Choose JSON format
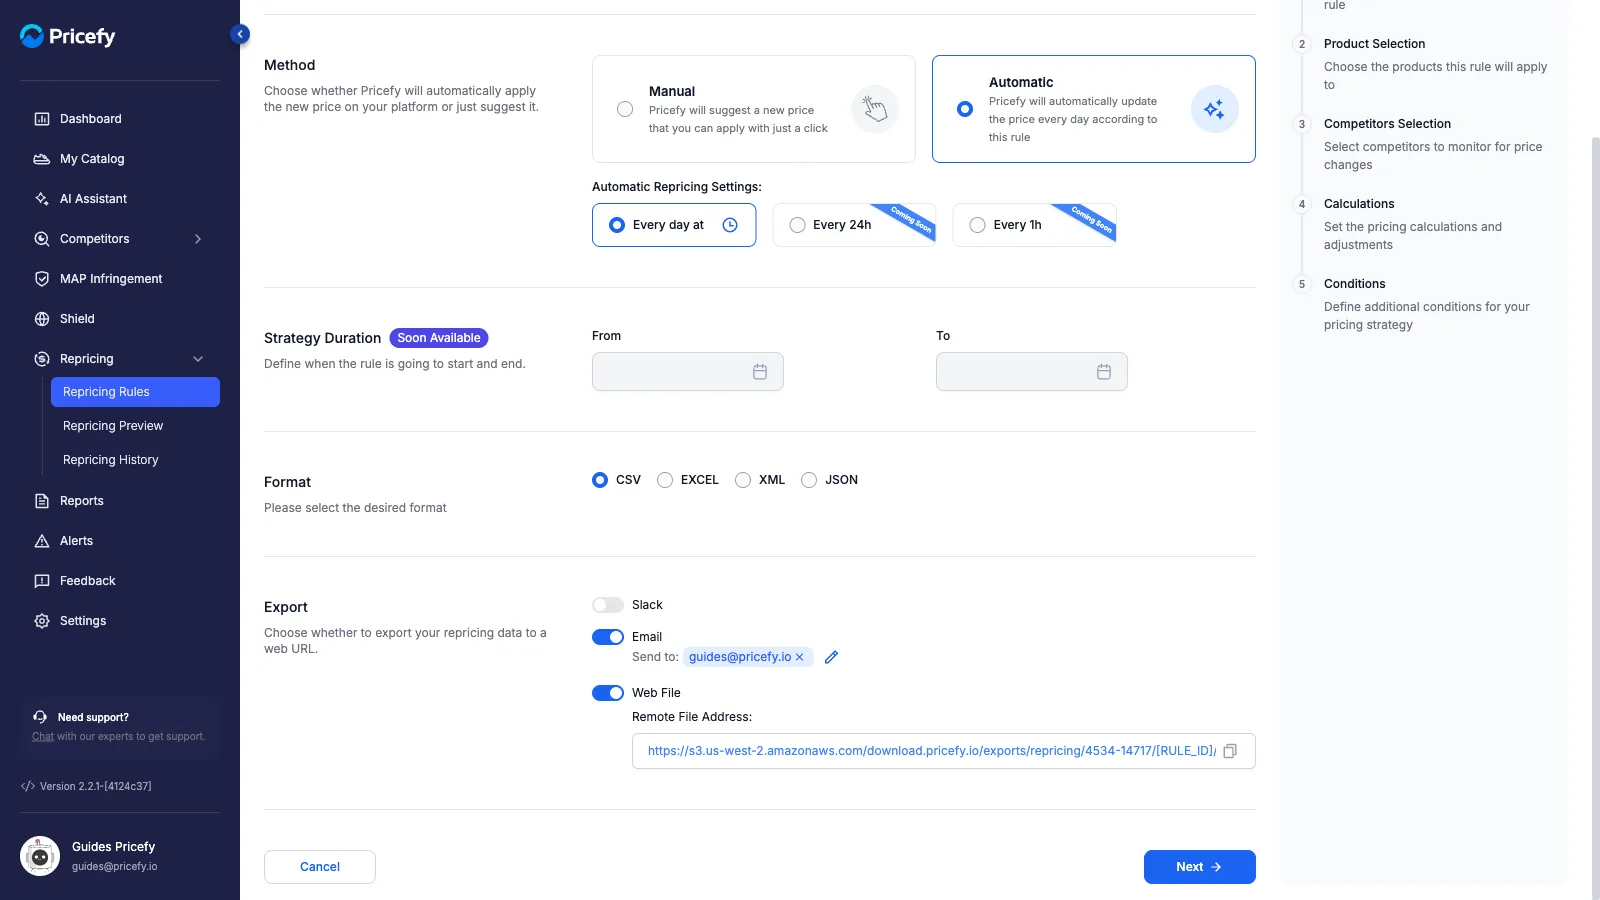 [x=809, y=480]
